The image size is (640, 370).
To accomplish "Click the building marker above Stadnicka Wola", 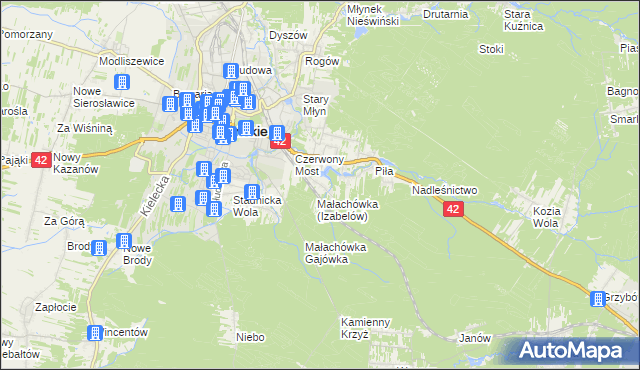I will tap(252, 192).
